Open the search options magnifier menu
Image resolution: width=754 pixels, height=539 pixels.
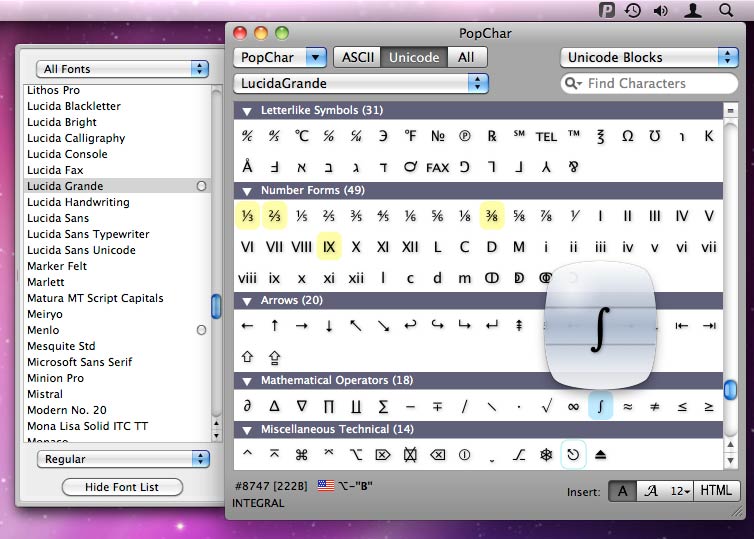[573, 83]
